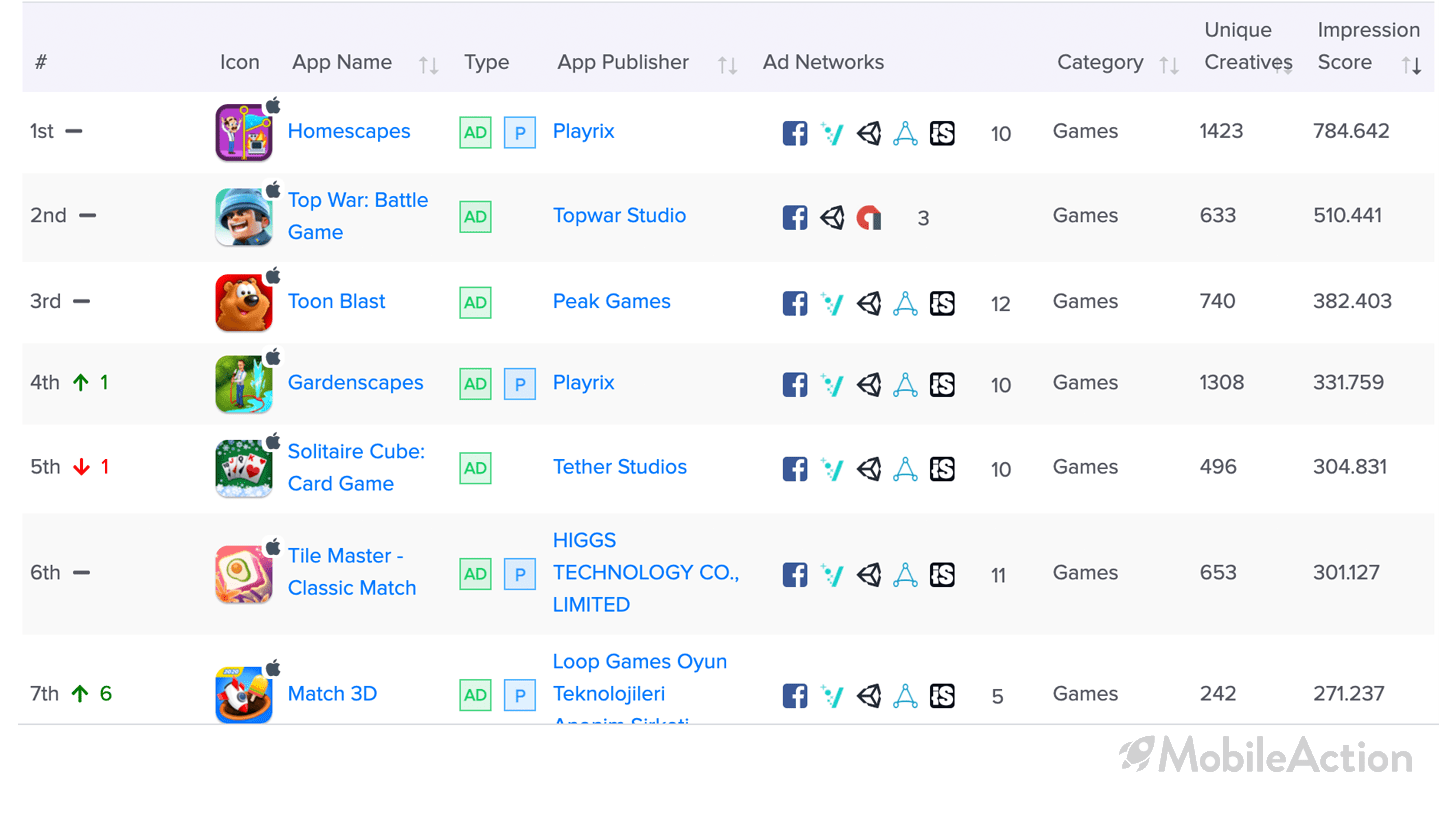
Task: Sort table by Category arrows
Action: coord(1168,66)
